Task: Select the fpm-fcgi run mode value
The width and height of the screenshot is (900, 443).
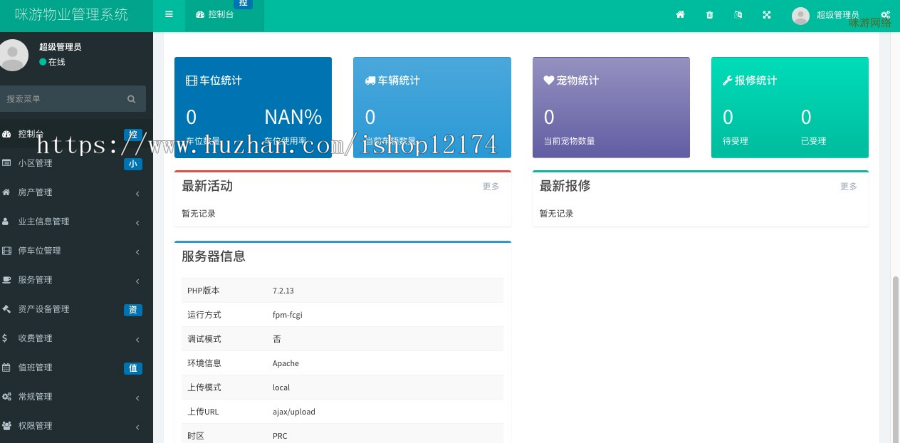Action: 287,315
